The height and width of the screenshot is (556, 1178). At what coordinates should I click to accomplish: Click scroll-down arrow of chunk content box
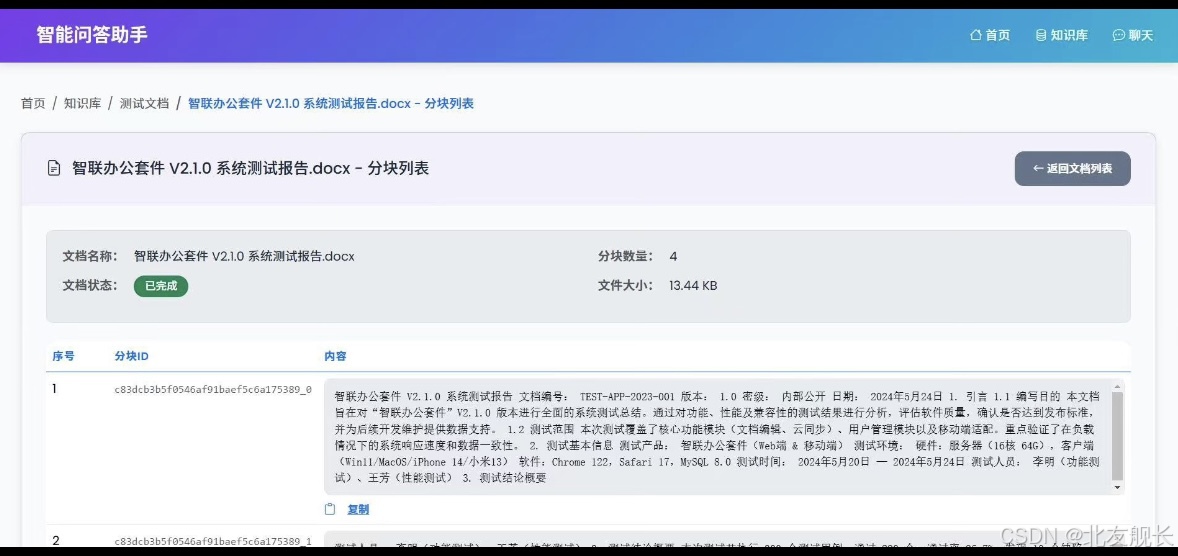pyautogui.click(x=1118, y=488)
